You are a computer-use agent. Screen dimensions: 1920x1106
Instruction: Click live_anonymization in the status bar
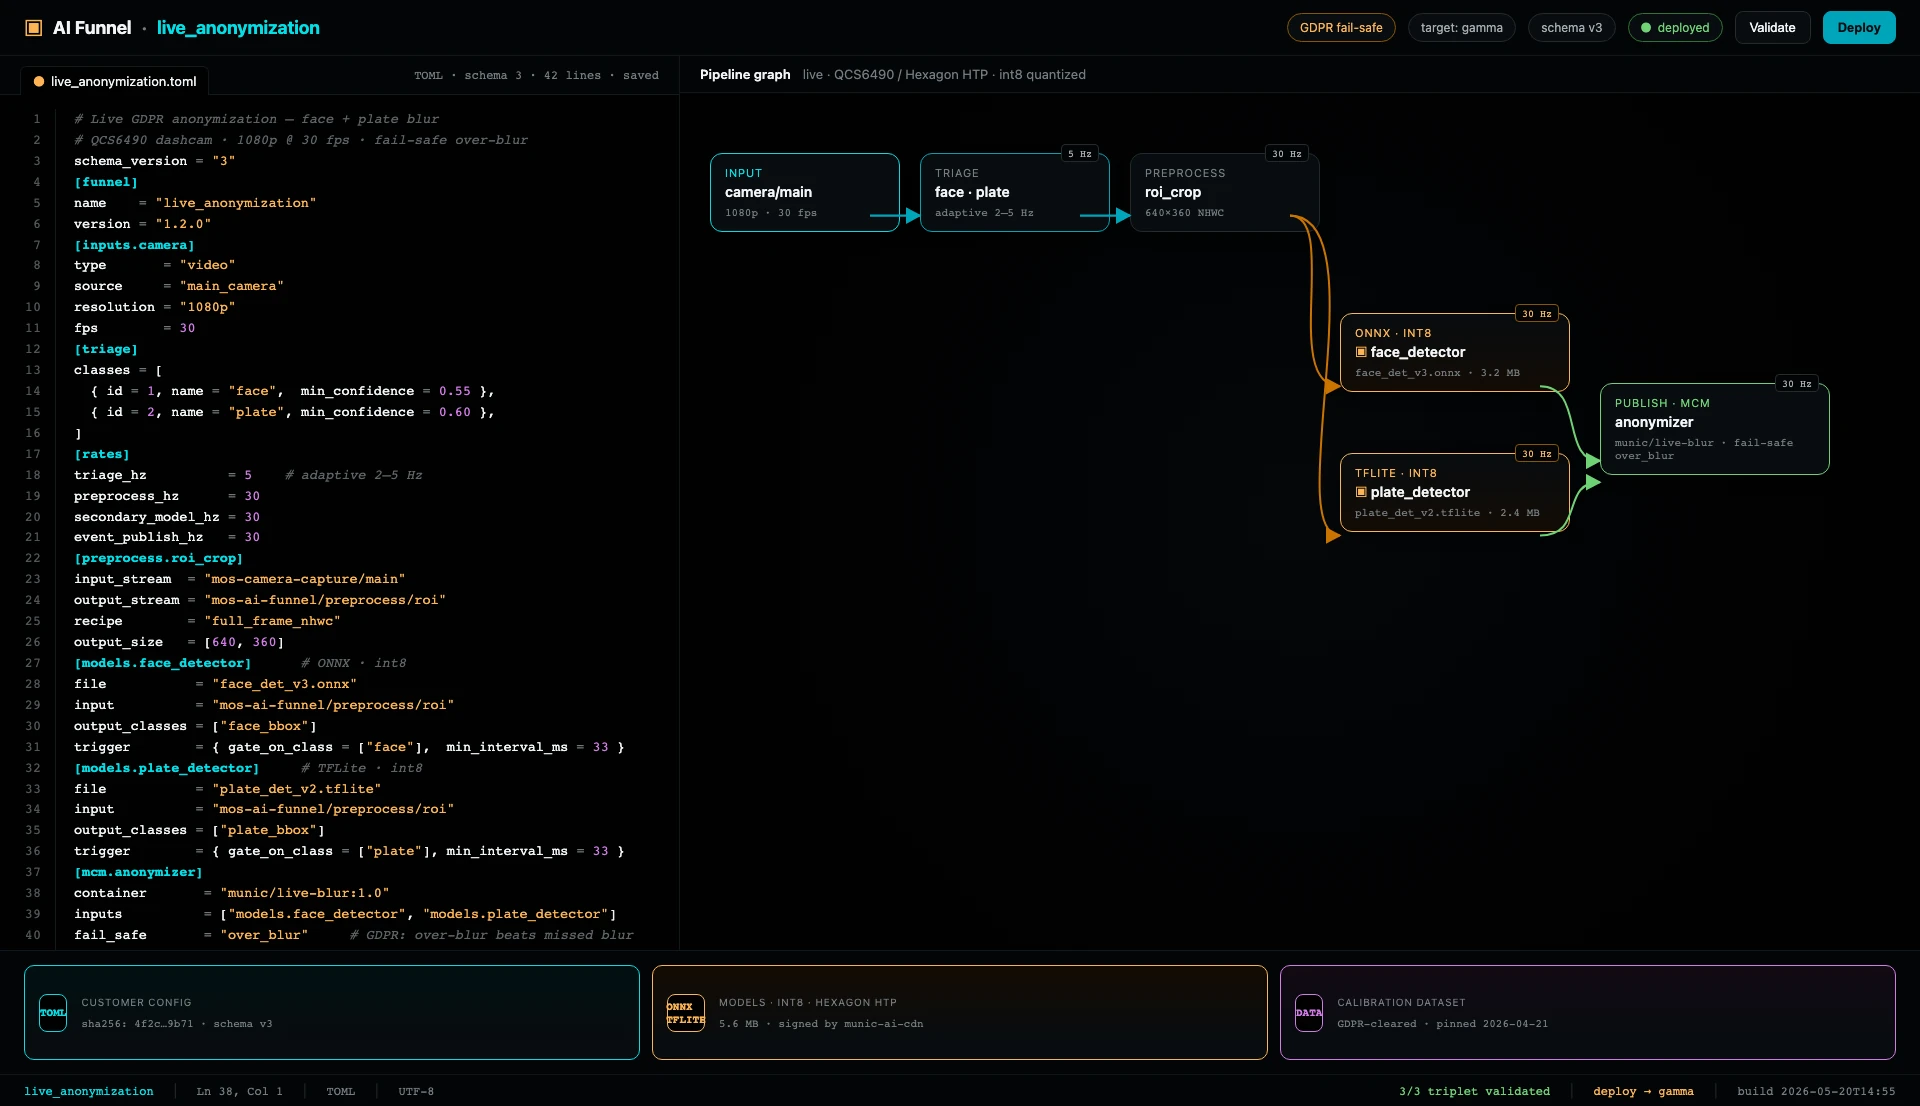(89, 1091)
